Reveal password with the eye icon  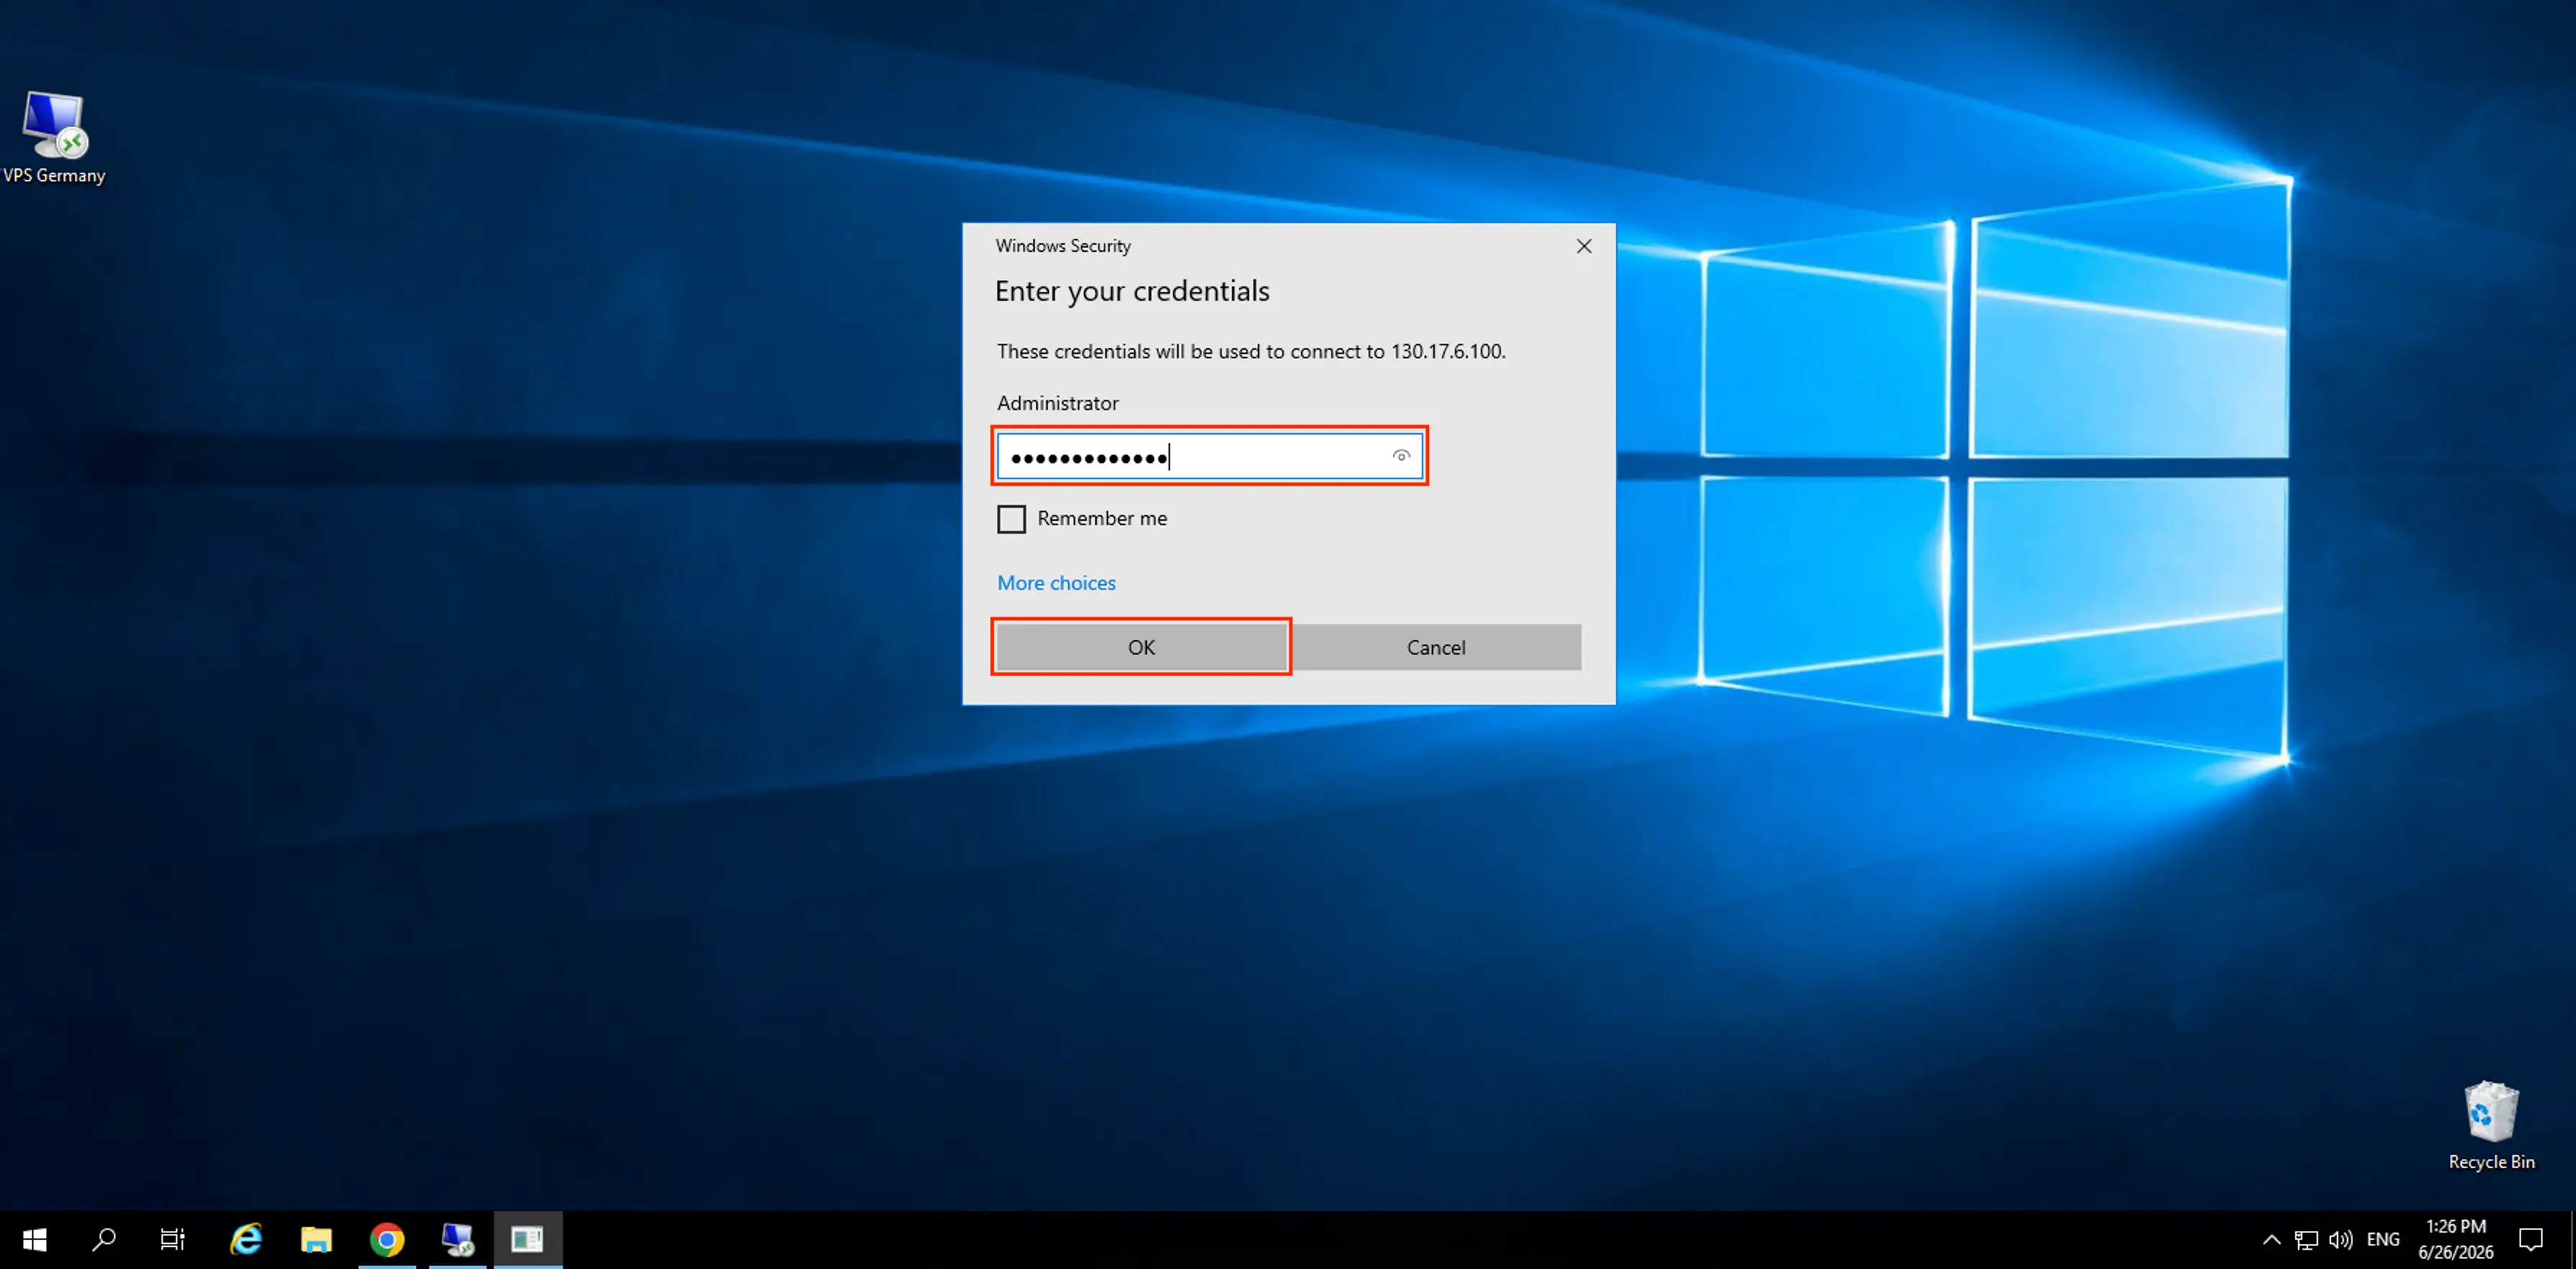[x=1401, y=456]
